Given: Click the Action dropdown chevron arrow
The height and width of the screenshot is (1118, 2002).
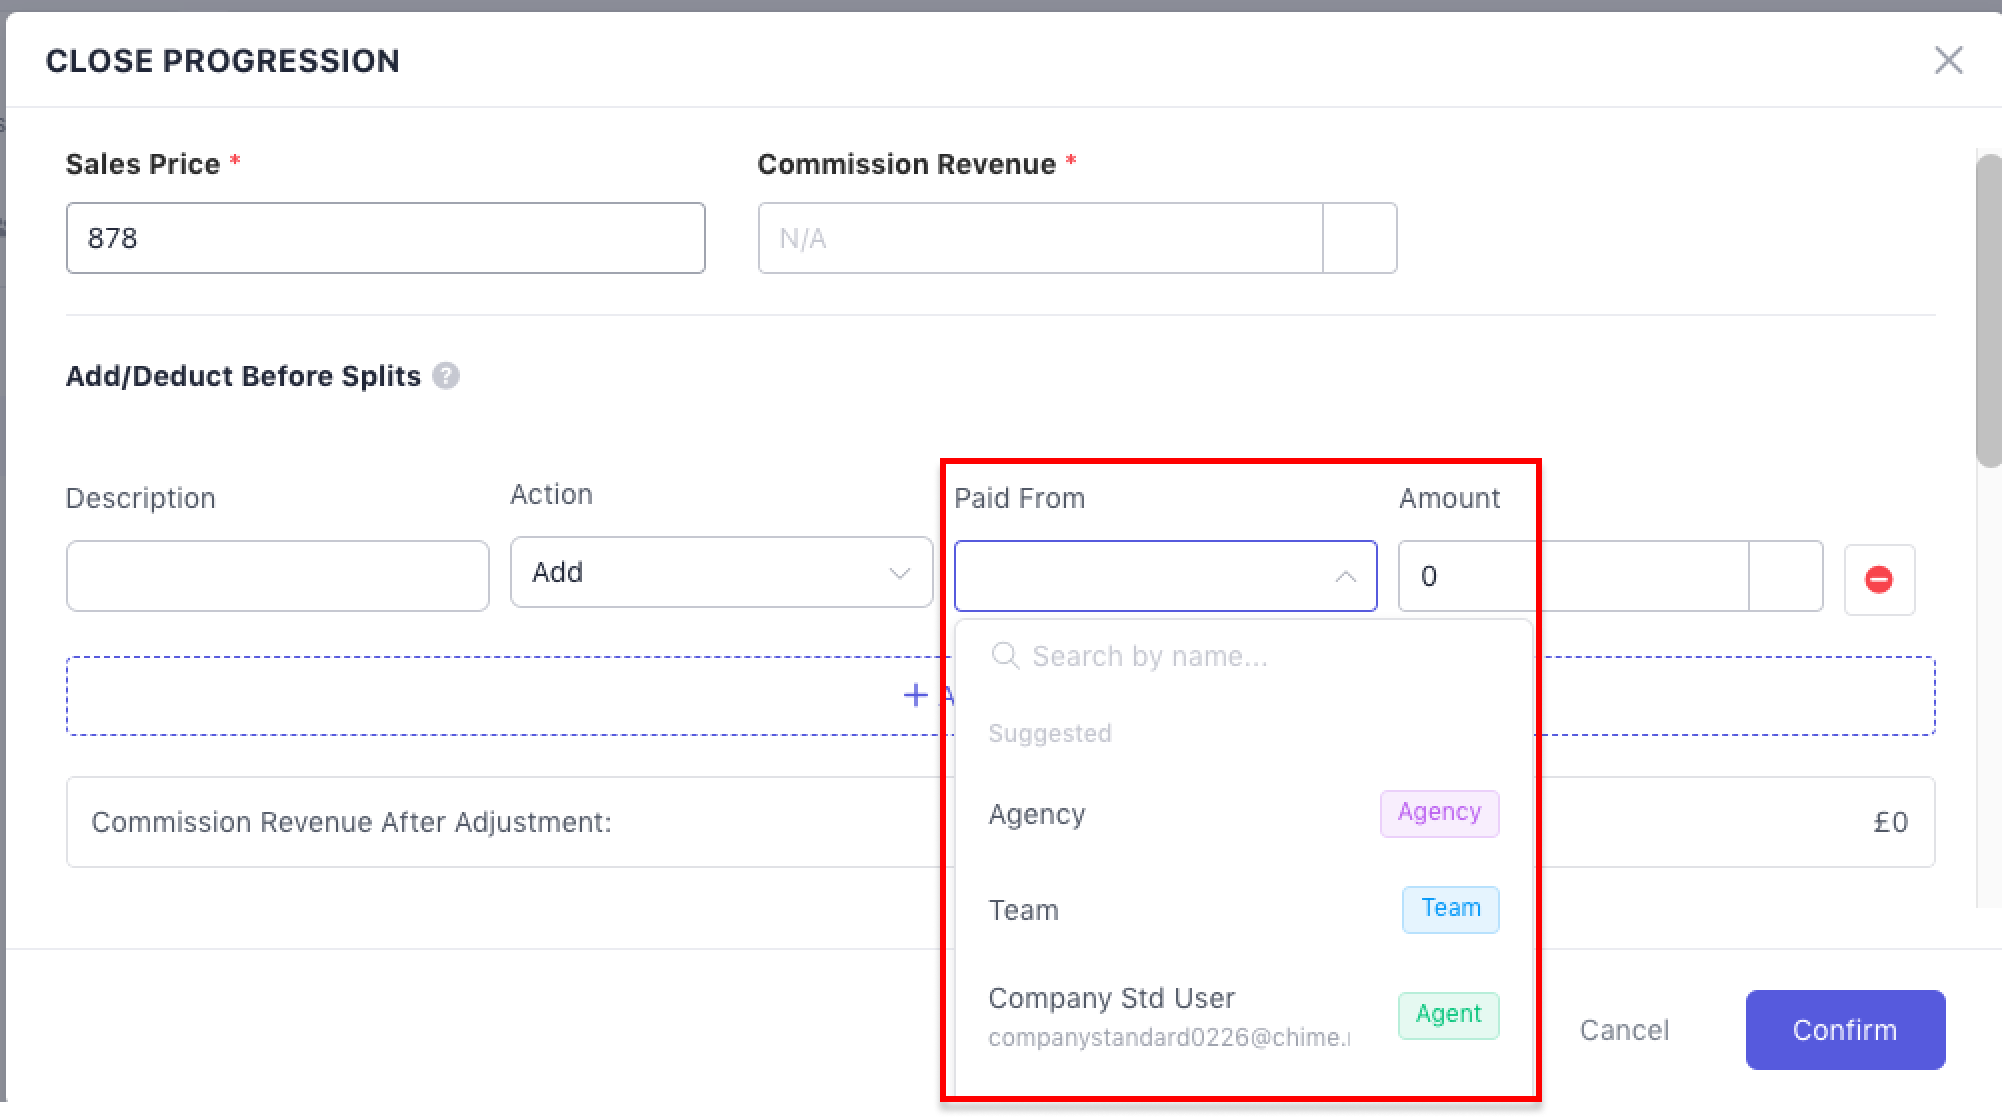Looking at the screenshot, I should click(899, 573).
